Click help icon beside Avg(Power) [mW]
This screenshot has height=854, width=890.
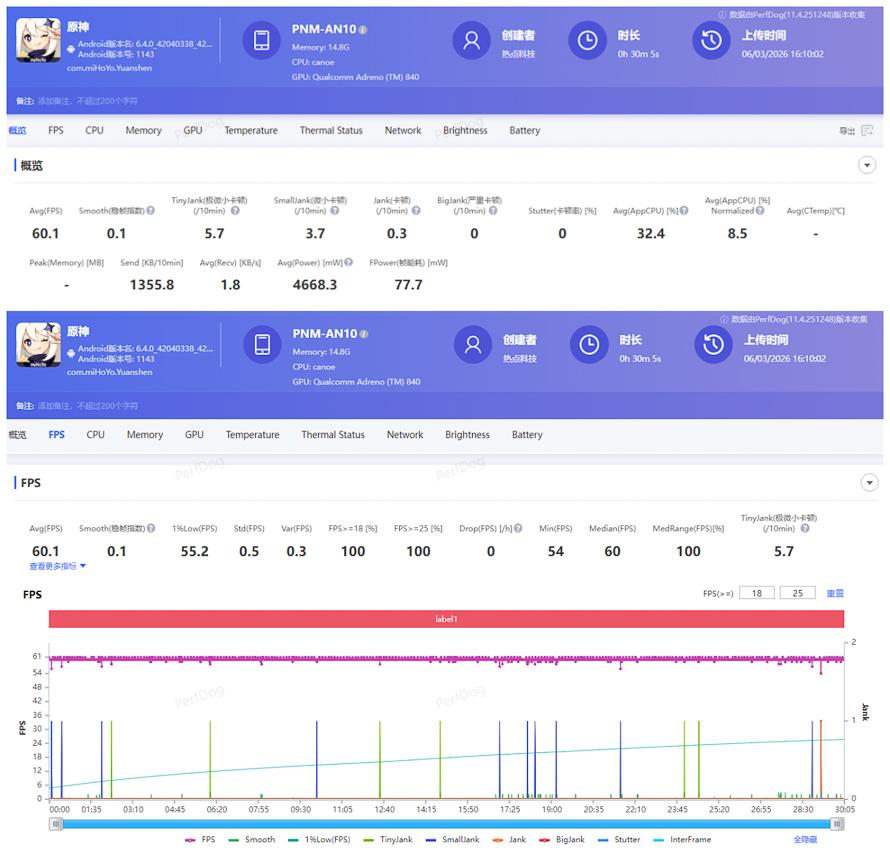tap(349, 263)
